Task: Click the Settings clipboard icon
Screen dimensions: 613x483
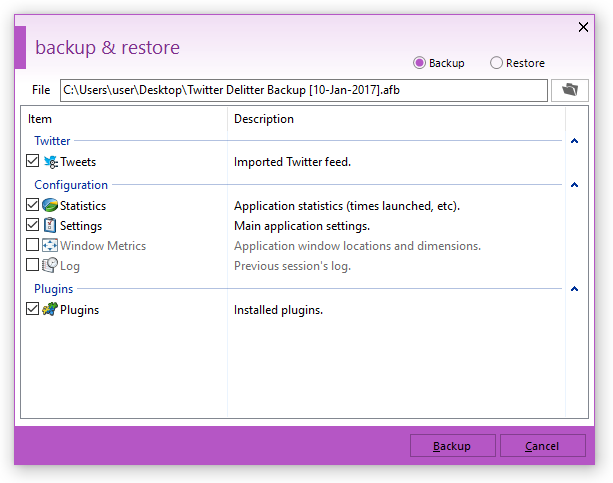Action: pos(50,226)
